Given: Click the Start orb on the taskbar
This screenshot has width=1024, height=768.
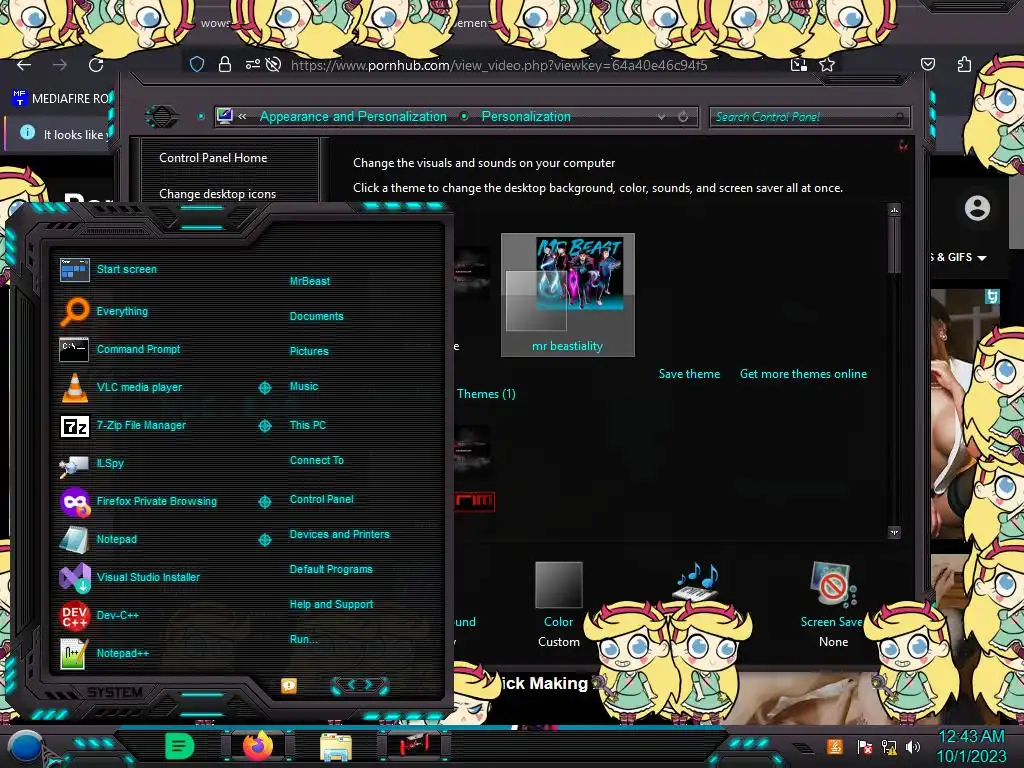Looking at the screenshot, I should click(x=26, y=747).
